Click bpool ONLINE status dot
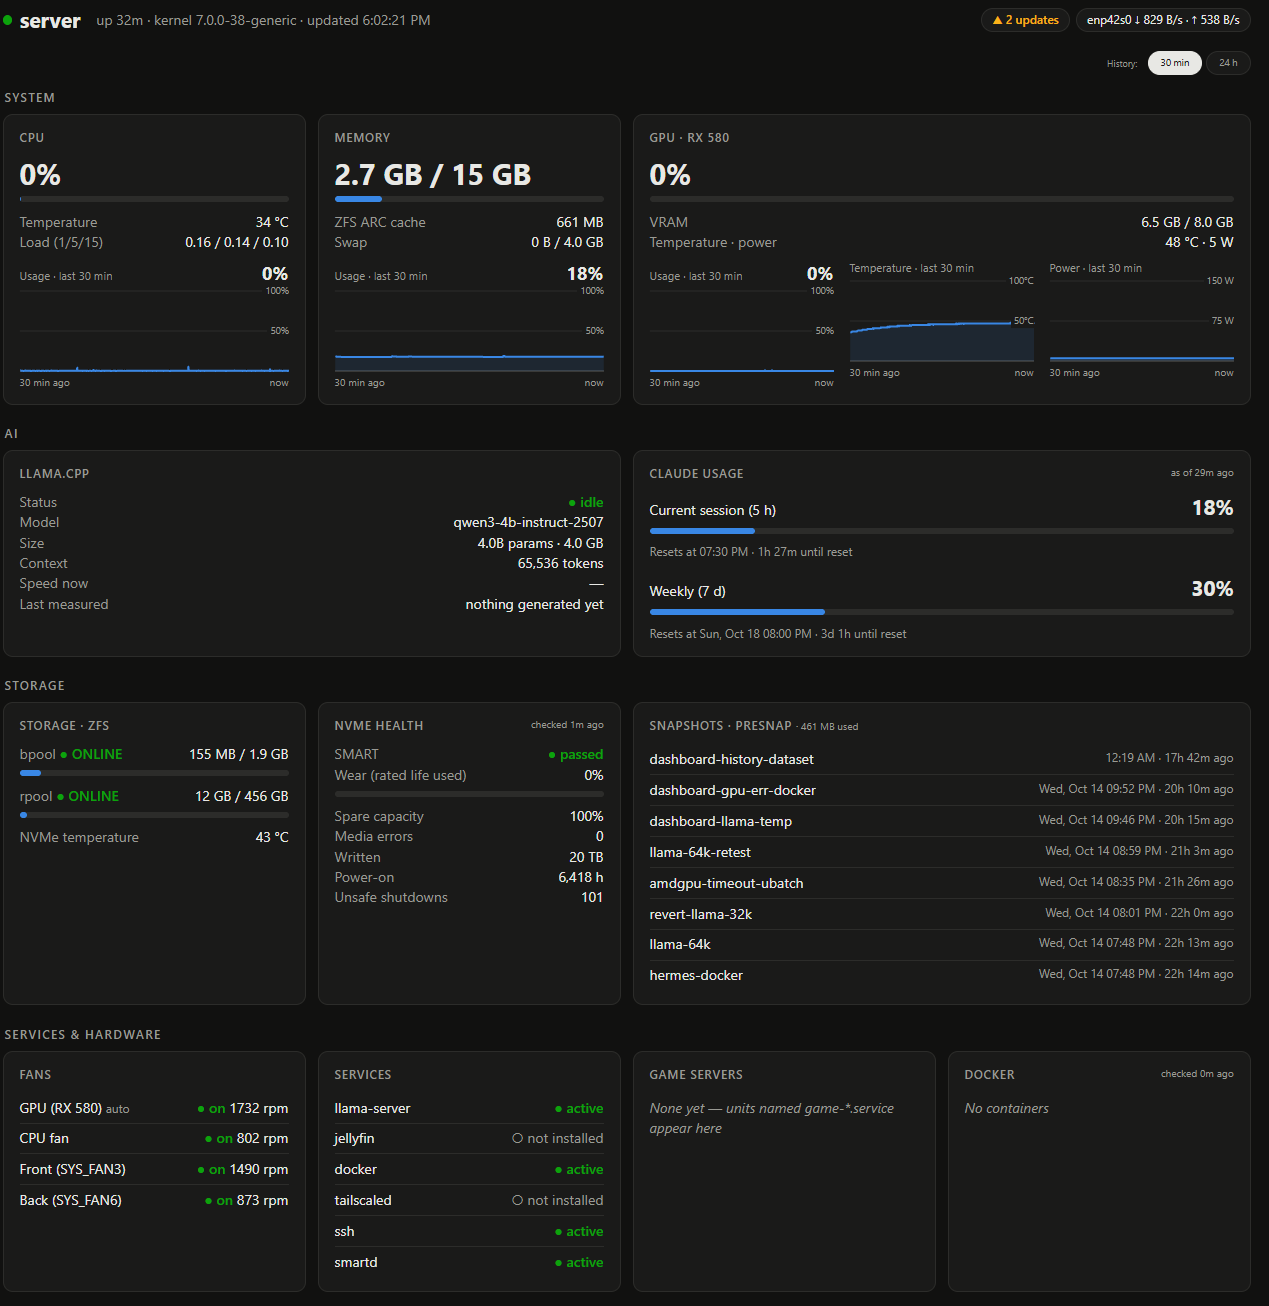Viewport: 1269px width, 1306px height. tap(64, 755)
